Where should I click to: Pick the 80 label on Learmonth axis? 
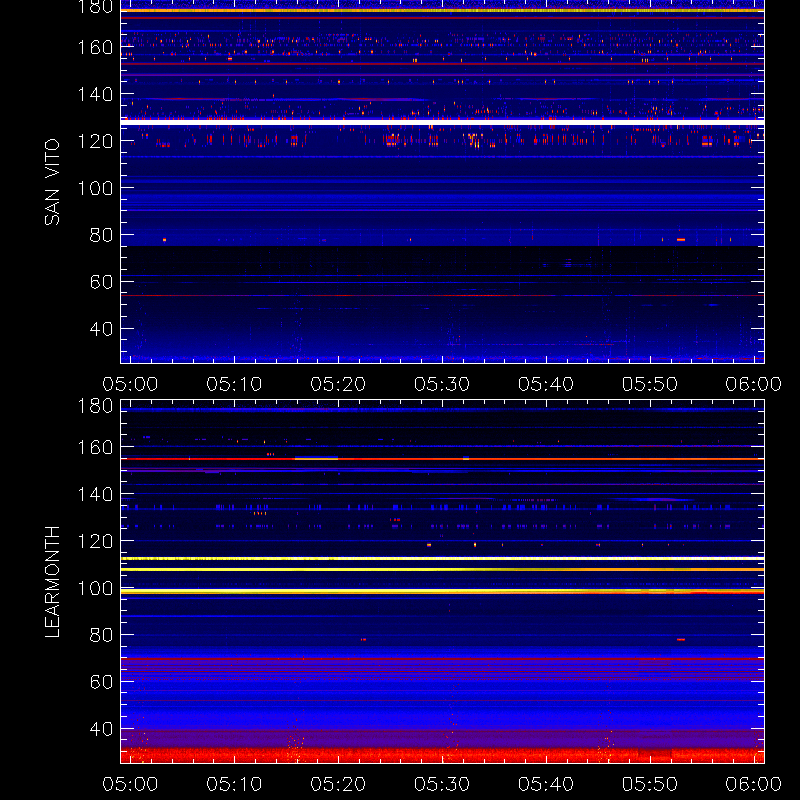pyautogui.click(x=101, y=635)
